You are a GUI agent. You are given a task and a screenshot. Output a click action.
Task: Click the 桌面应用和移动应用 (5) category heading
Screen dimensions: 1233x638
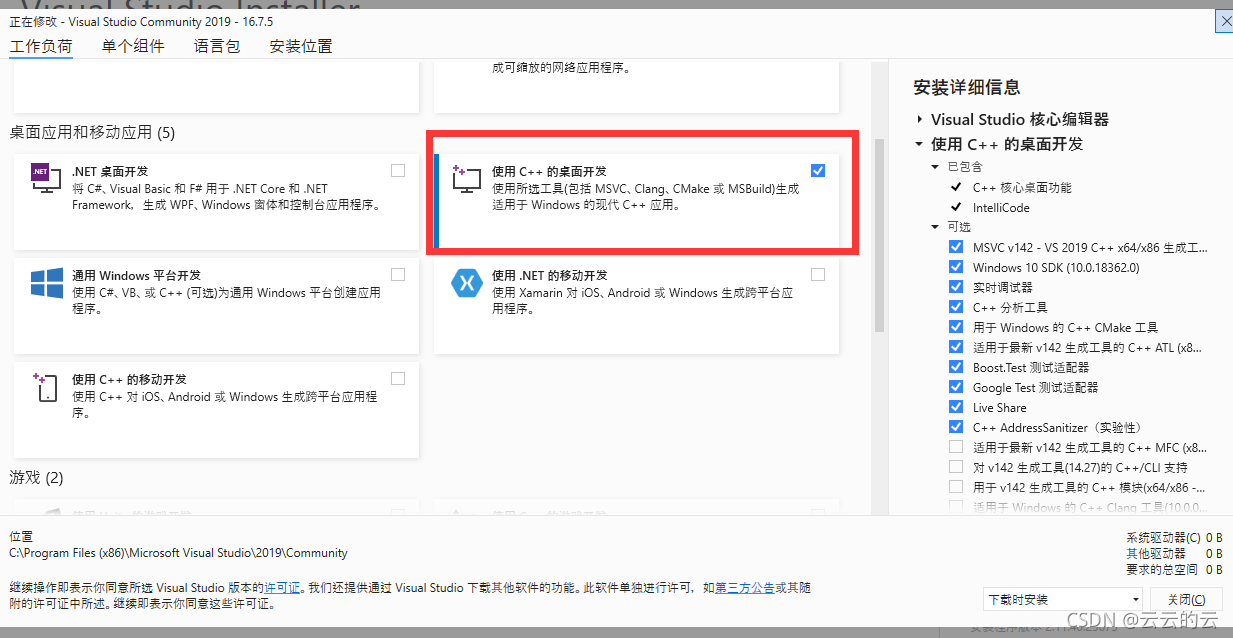point(92,132)
